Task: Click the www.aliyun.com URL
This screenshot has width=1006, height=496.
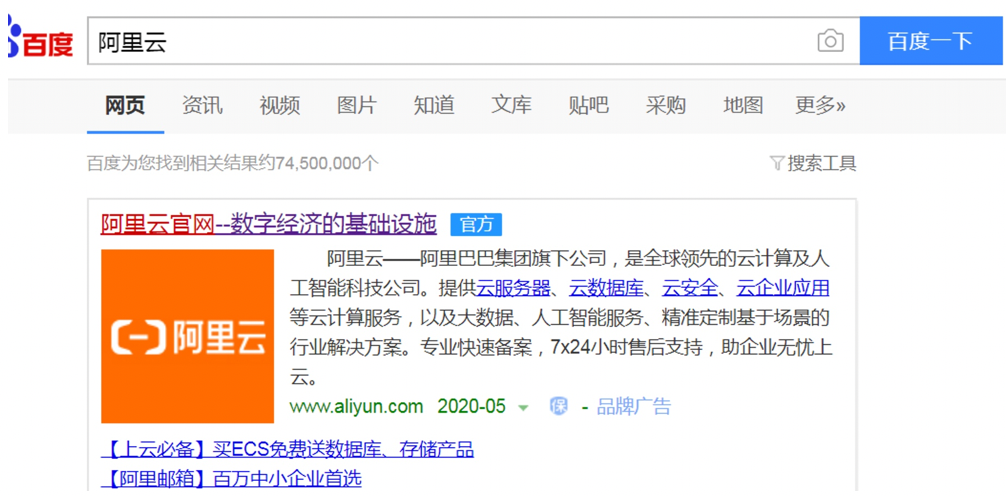Action: (357, 407)
